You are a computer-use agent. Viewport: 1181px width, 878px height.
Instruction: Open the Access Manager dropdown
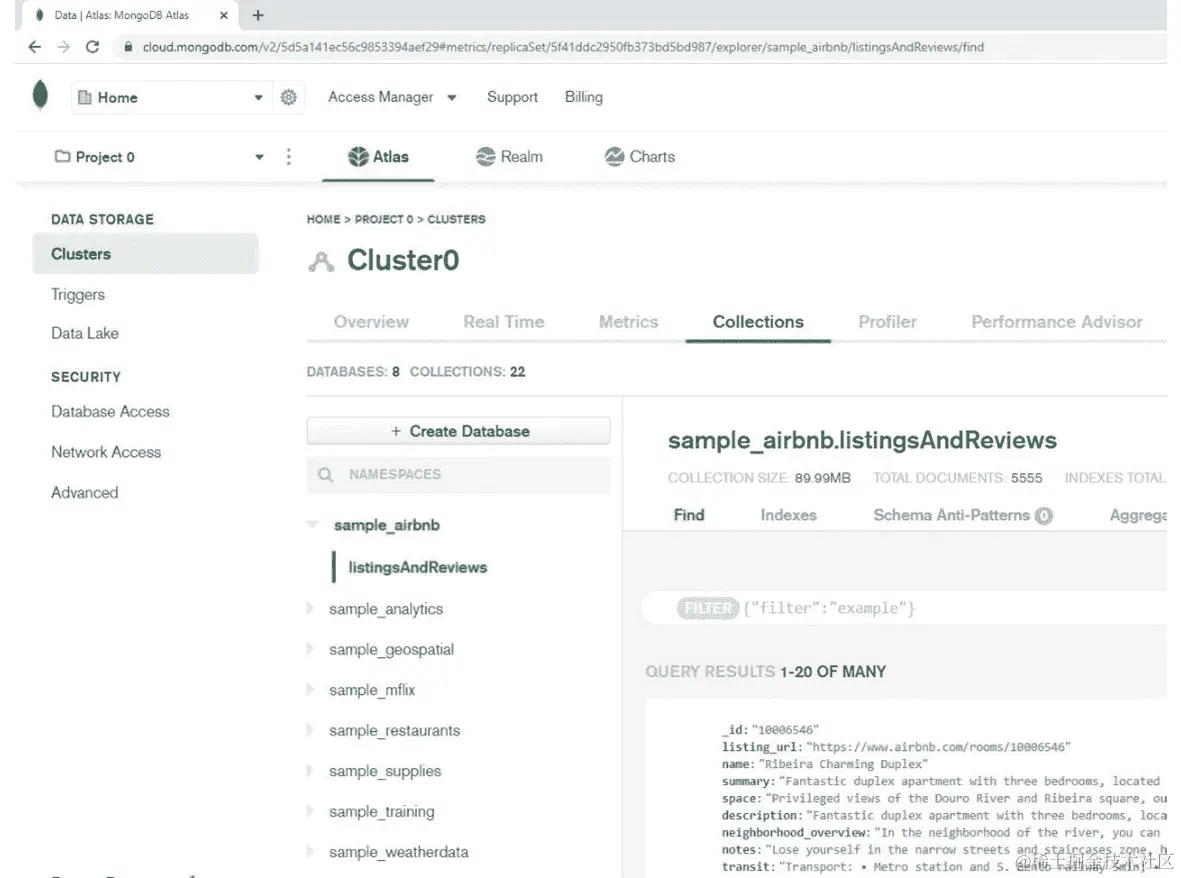pos(452,97)
